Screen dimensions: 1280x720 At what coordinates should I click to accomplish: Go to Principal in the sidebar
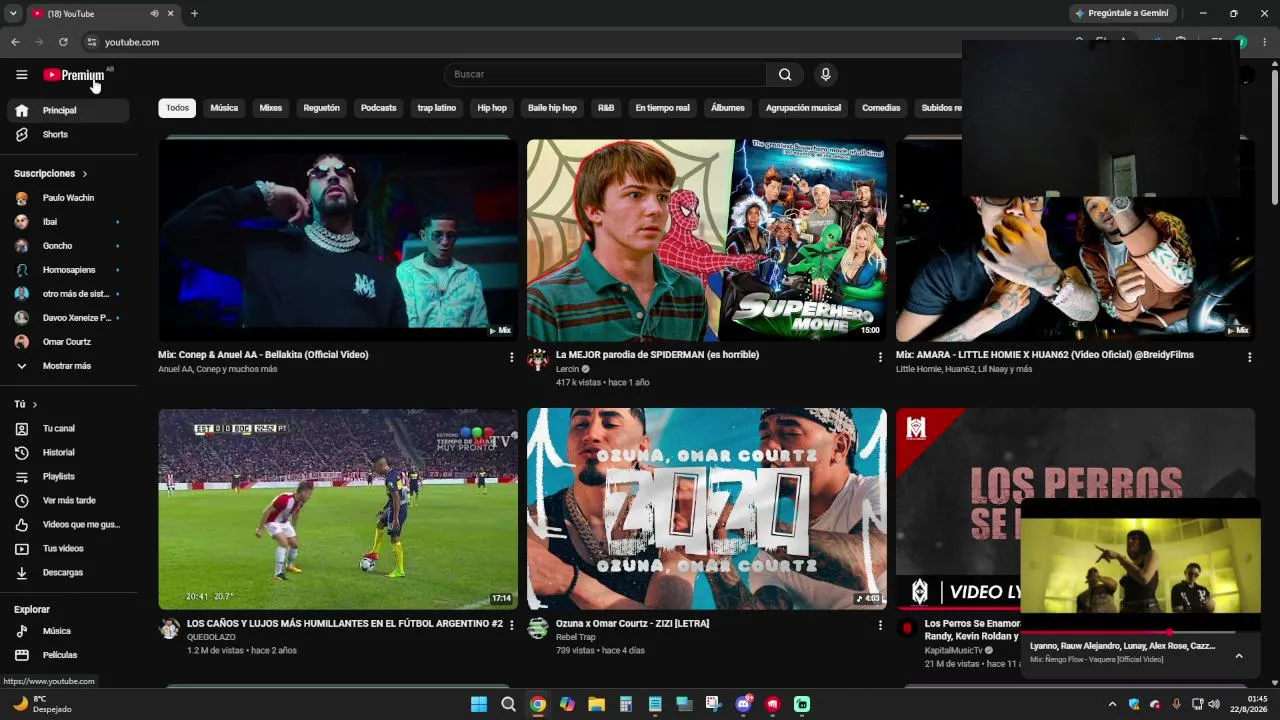68,110
